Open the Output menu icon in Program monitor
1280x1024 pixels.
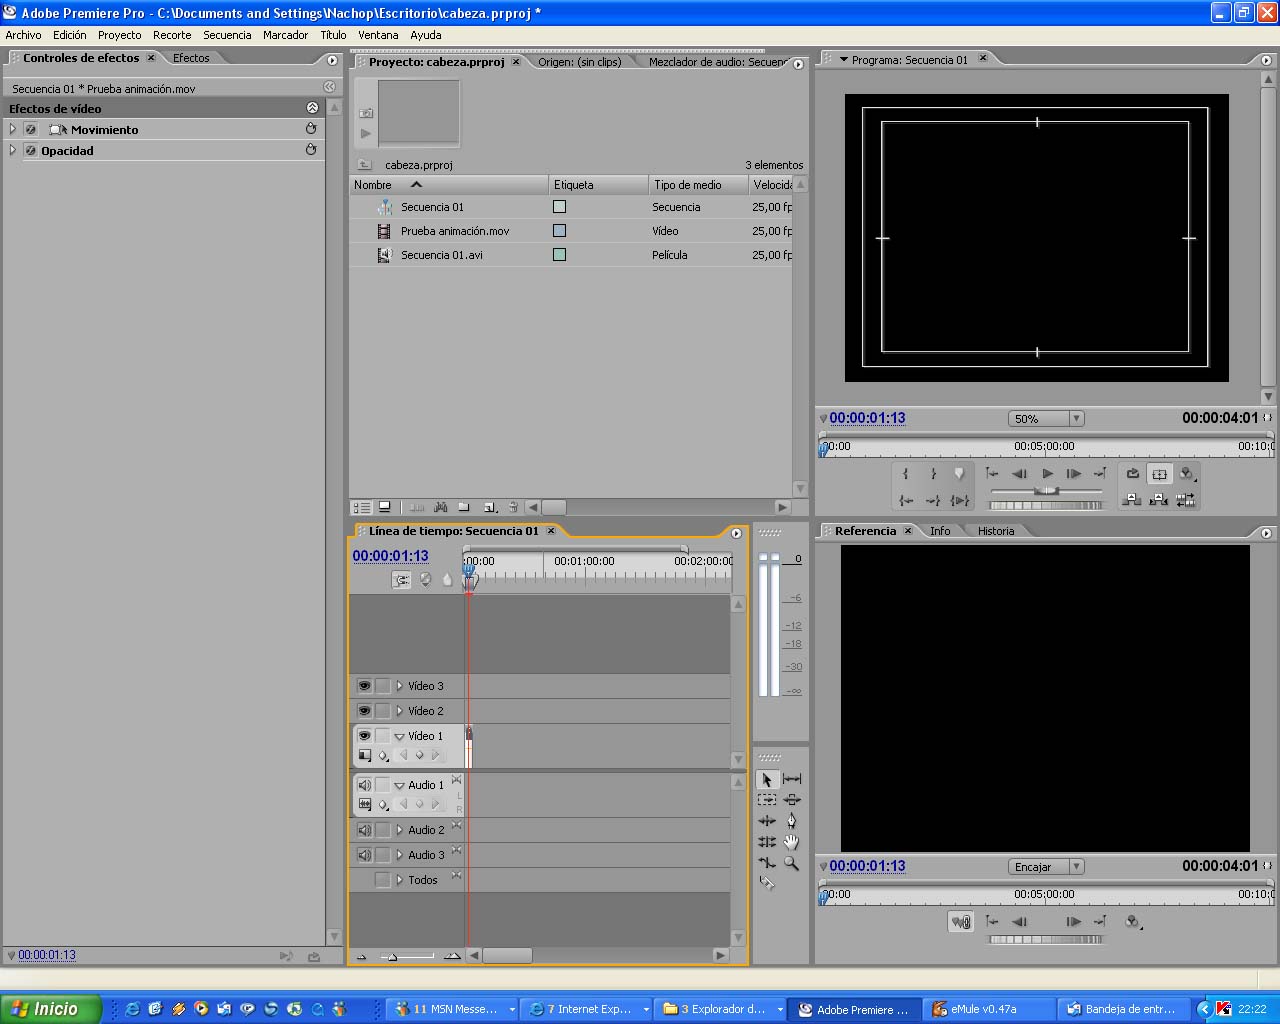click(x=1187, y=474)
